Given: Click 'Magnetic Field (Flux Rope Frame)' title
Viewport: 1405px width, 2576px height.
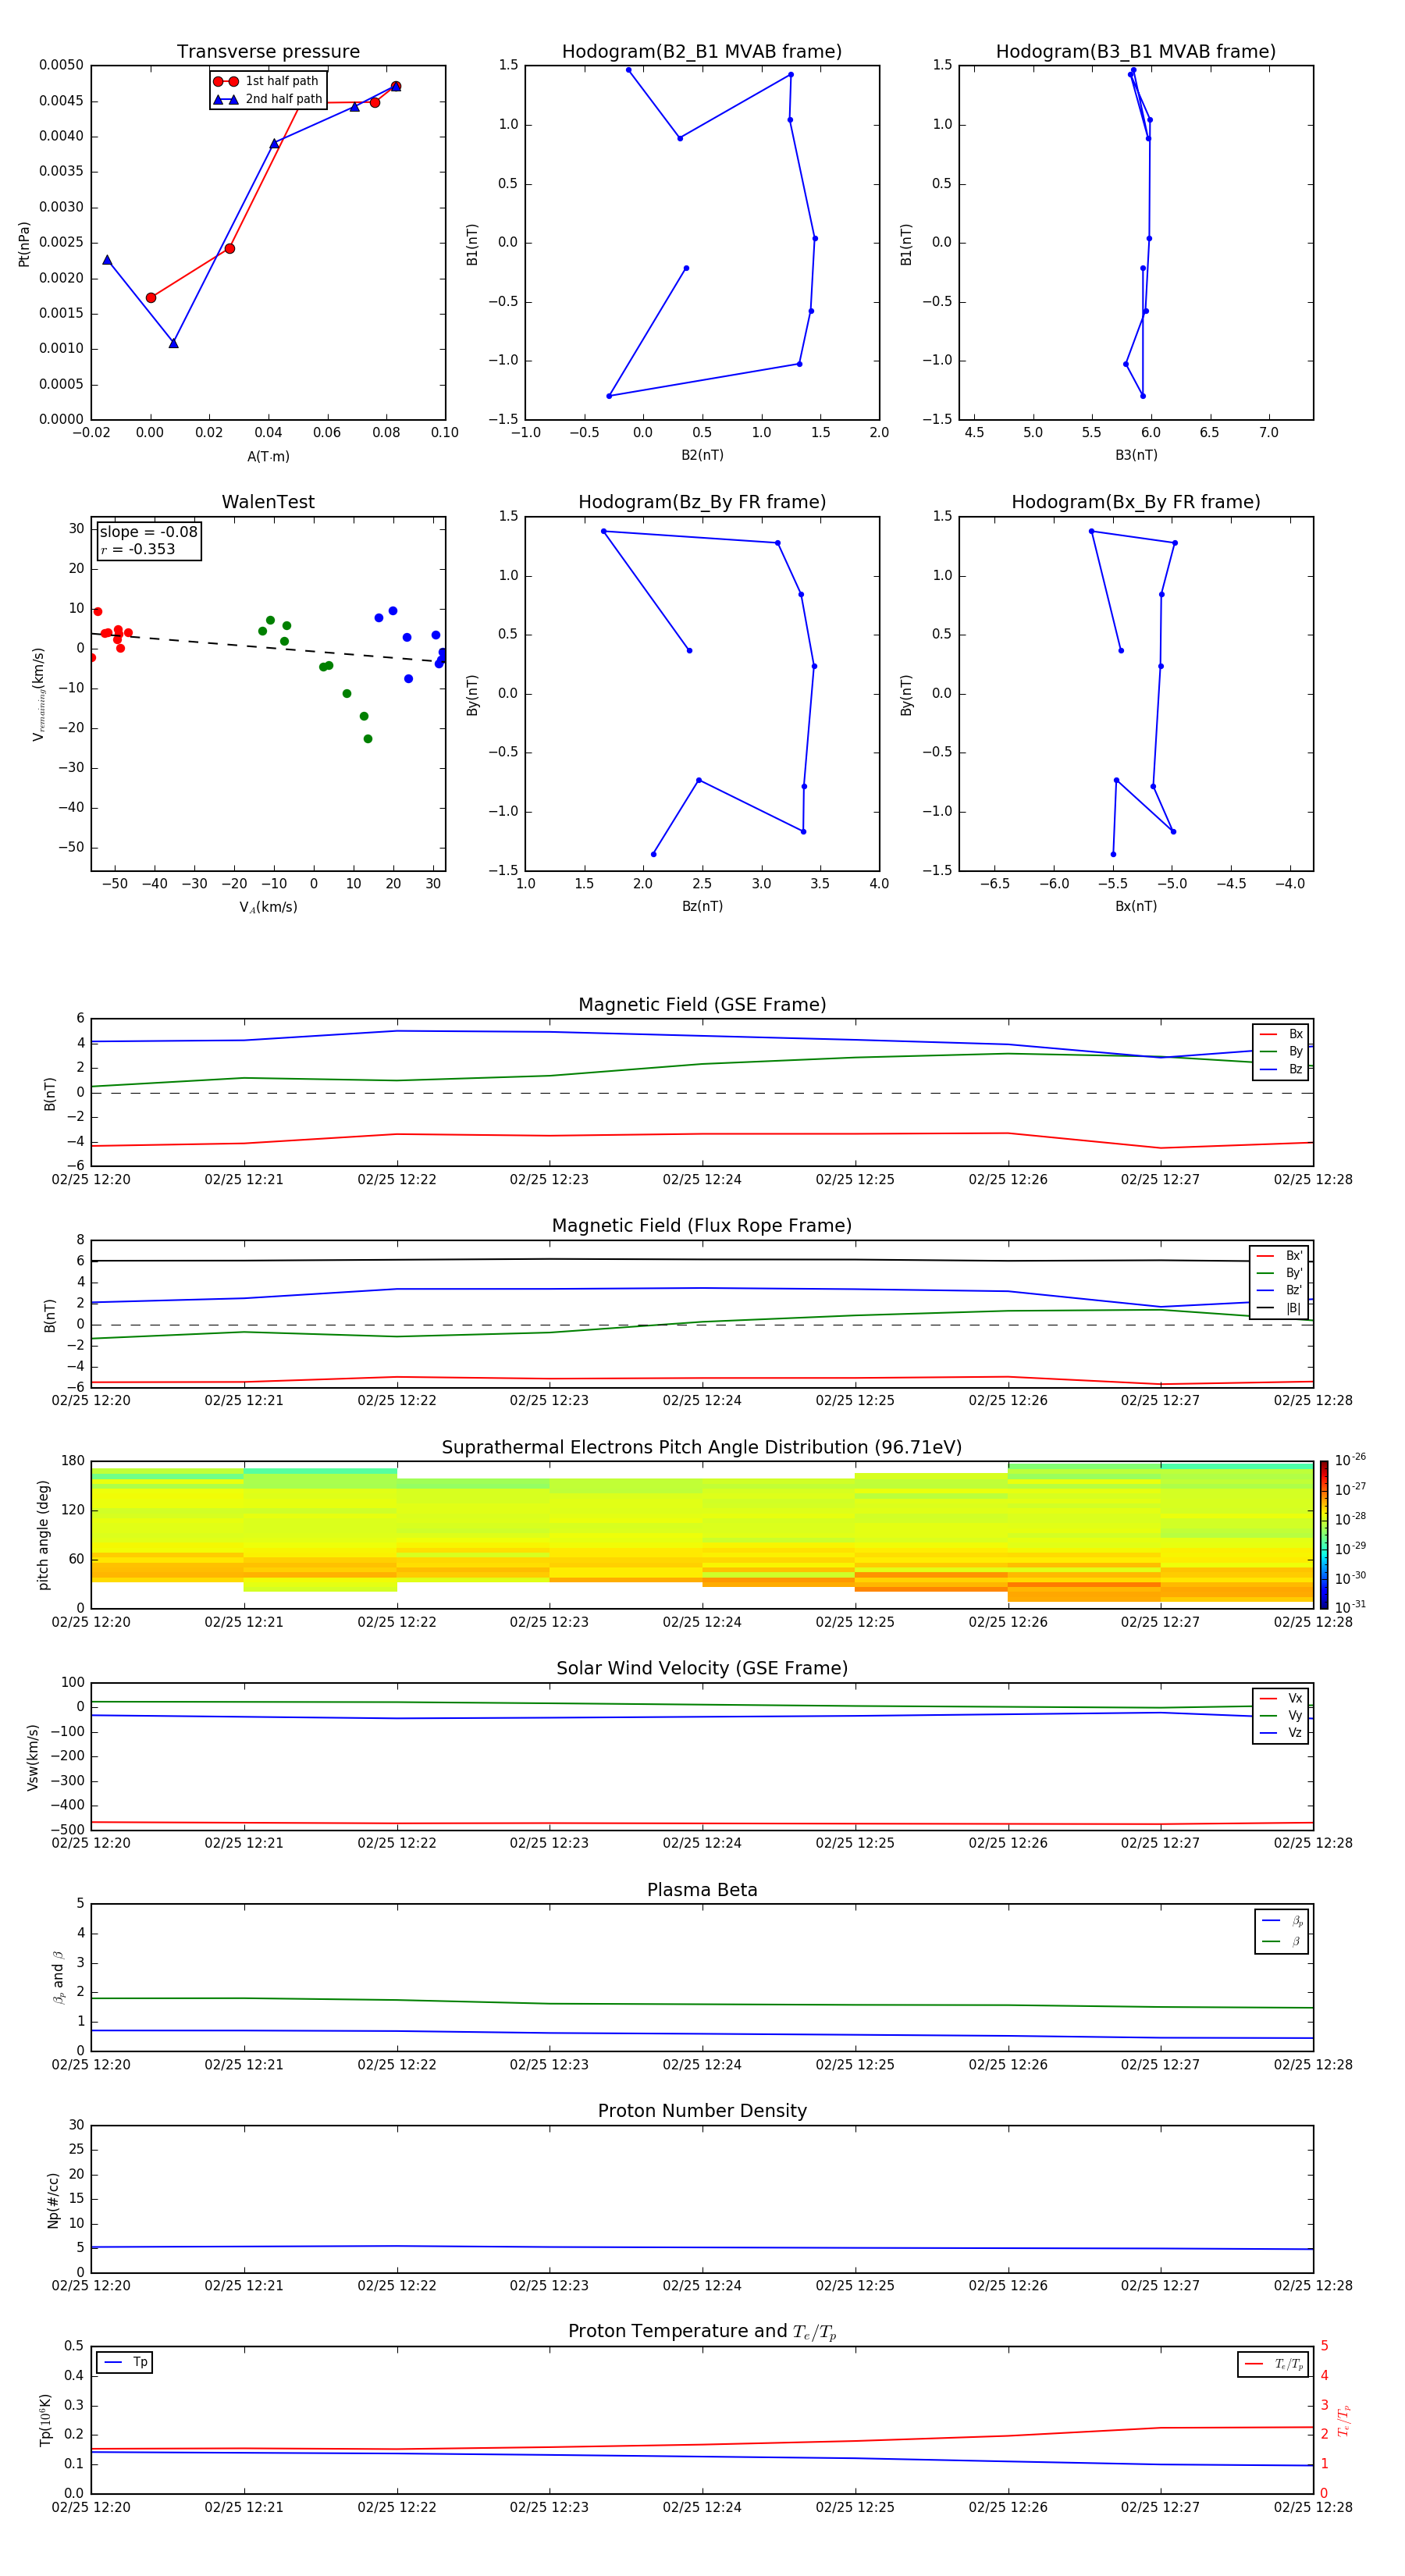Looking at the screenshot, I should pos(702,1226).
